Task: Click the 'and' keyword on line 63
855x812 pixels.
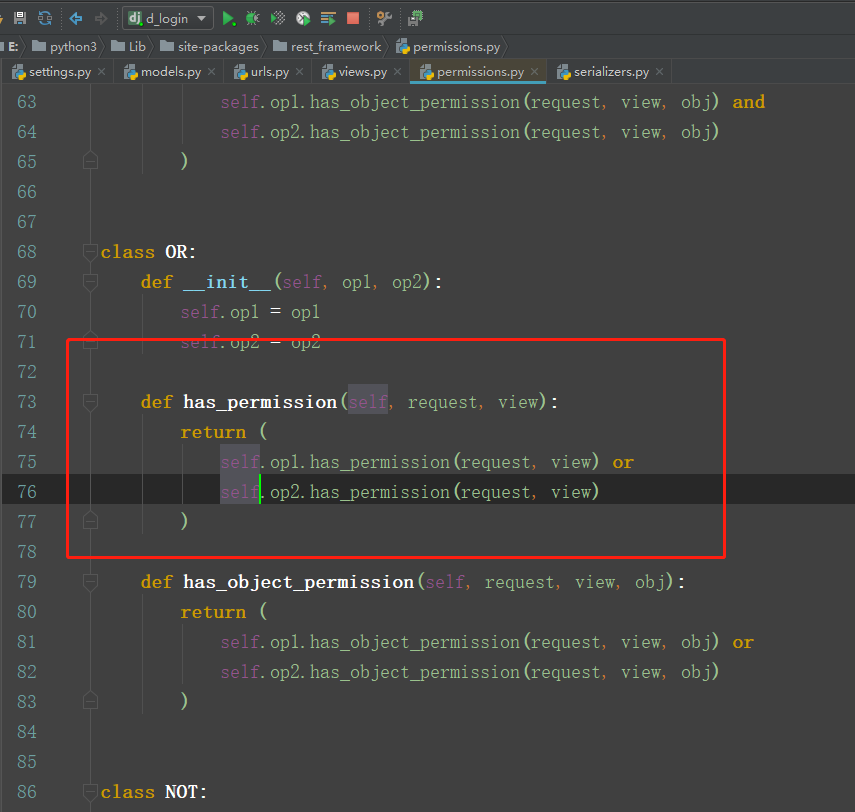Action: (x=749, y=102)
